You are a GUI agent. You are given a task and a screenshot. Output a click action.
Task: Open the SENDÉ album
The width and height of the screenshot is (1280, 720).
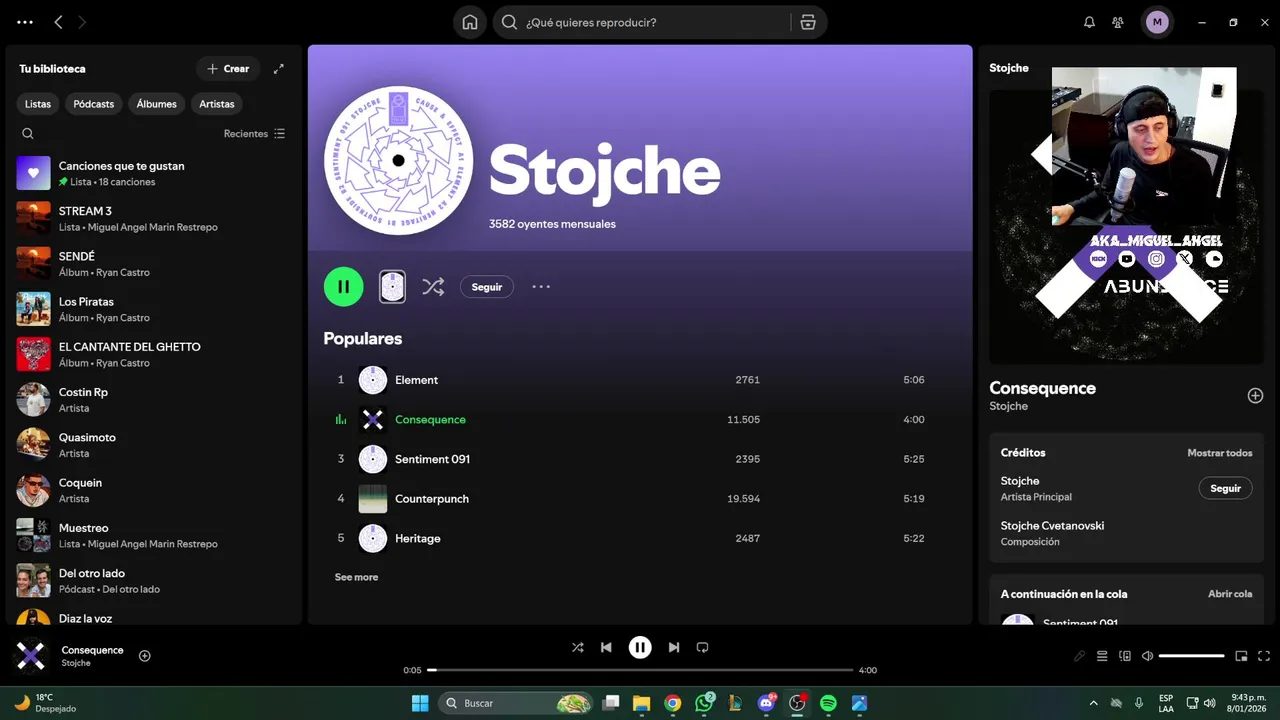click(155, 263)
